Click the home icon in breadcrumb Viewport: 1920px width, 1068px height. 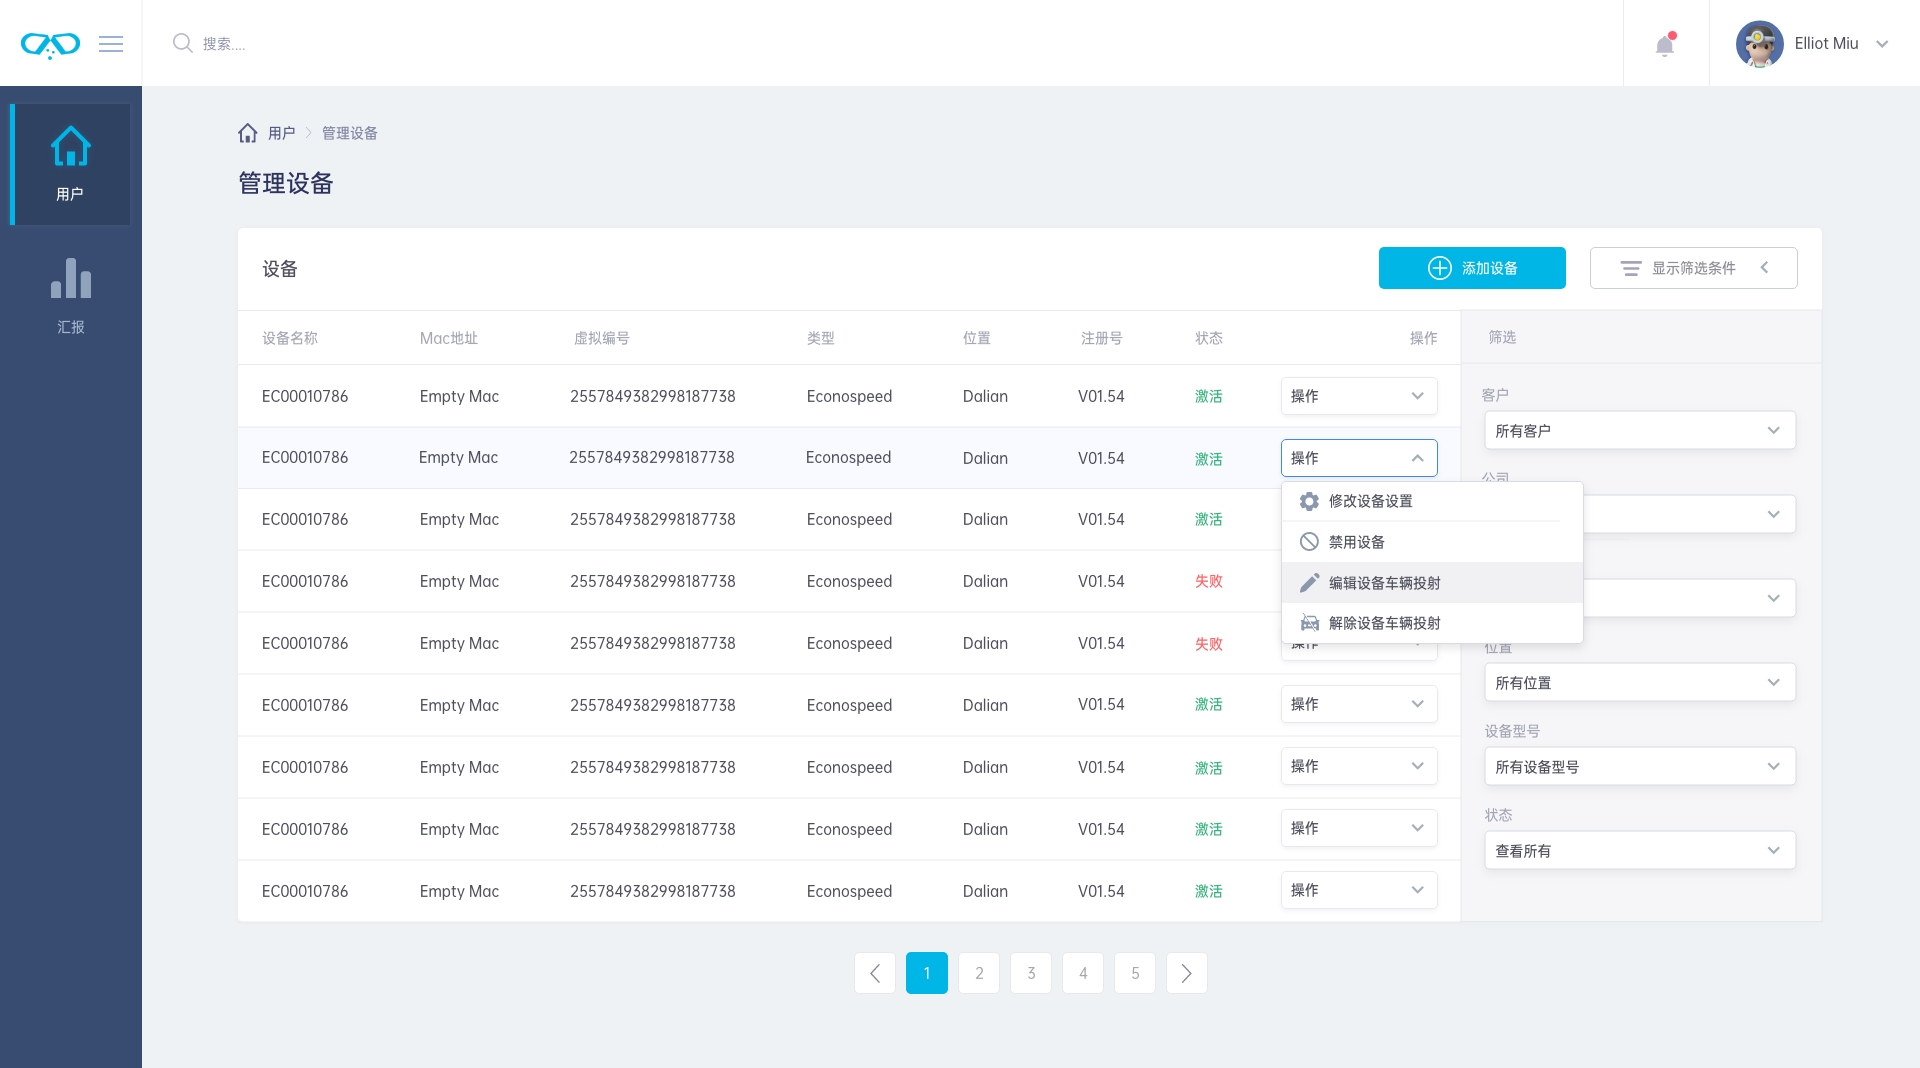click(x=248, y=133)
